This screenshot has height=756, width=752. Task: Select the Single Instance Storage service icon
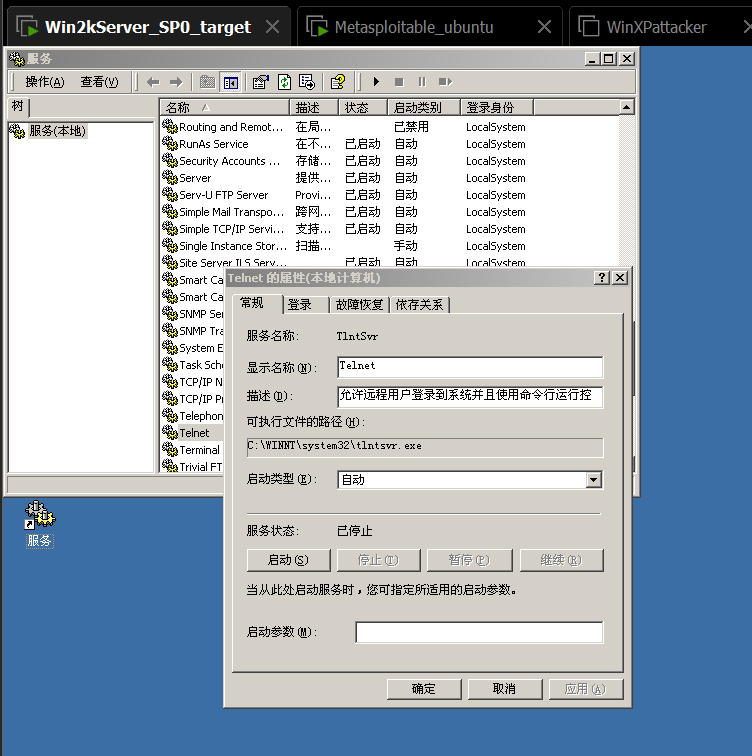pyautogui.click(x=170, y=245)
